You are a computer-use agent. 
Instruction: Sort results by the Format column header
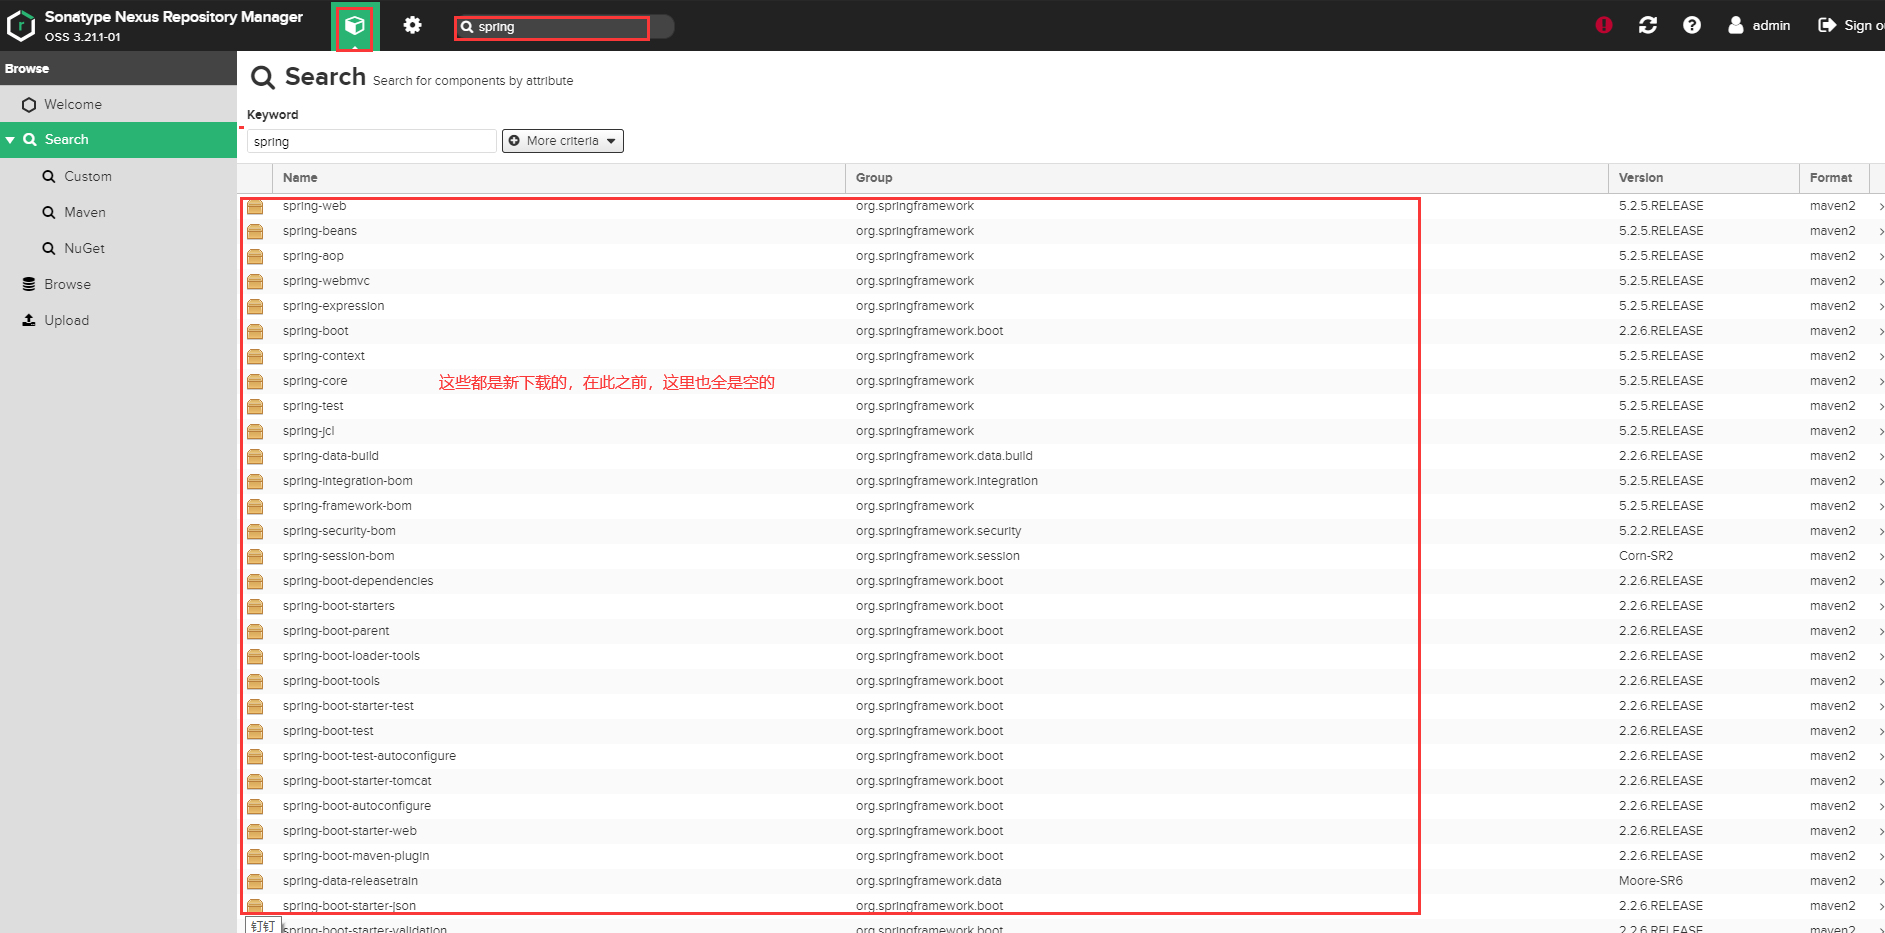(1834, 178)
